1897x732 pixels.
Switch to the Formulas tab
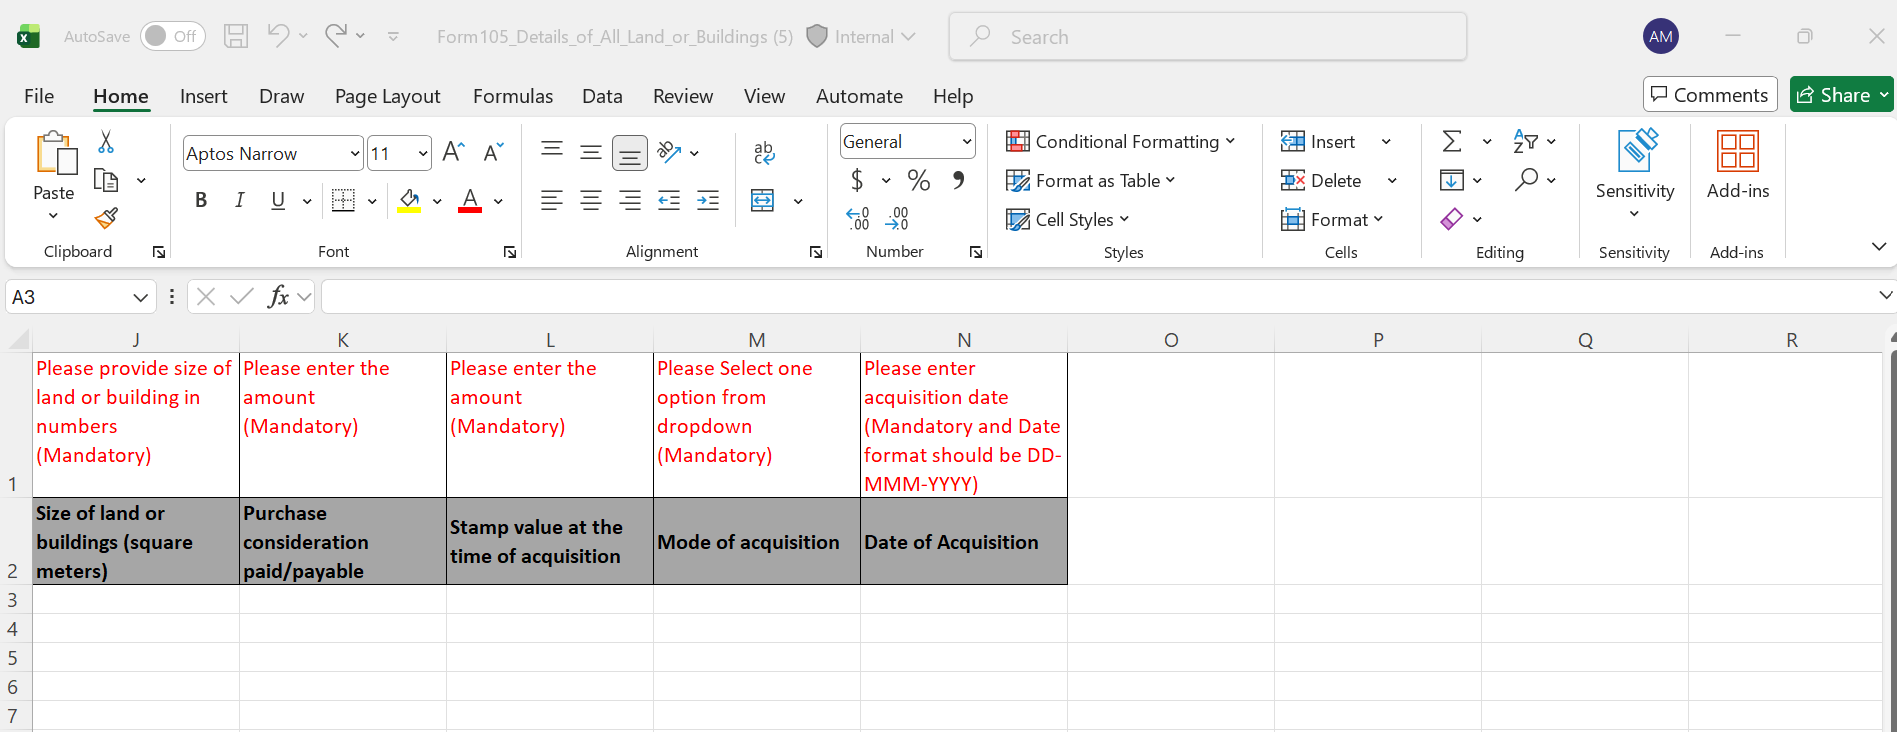[x=513, y=96]
